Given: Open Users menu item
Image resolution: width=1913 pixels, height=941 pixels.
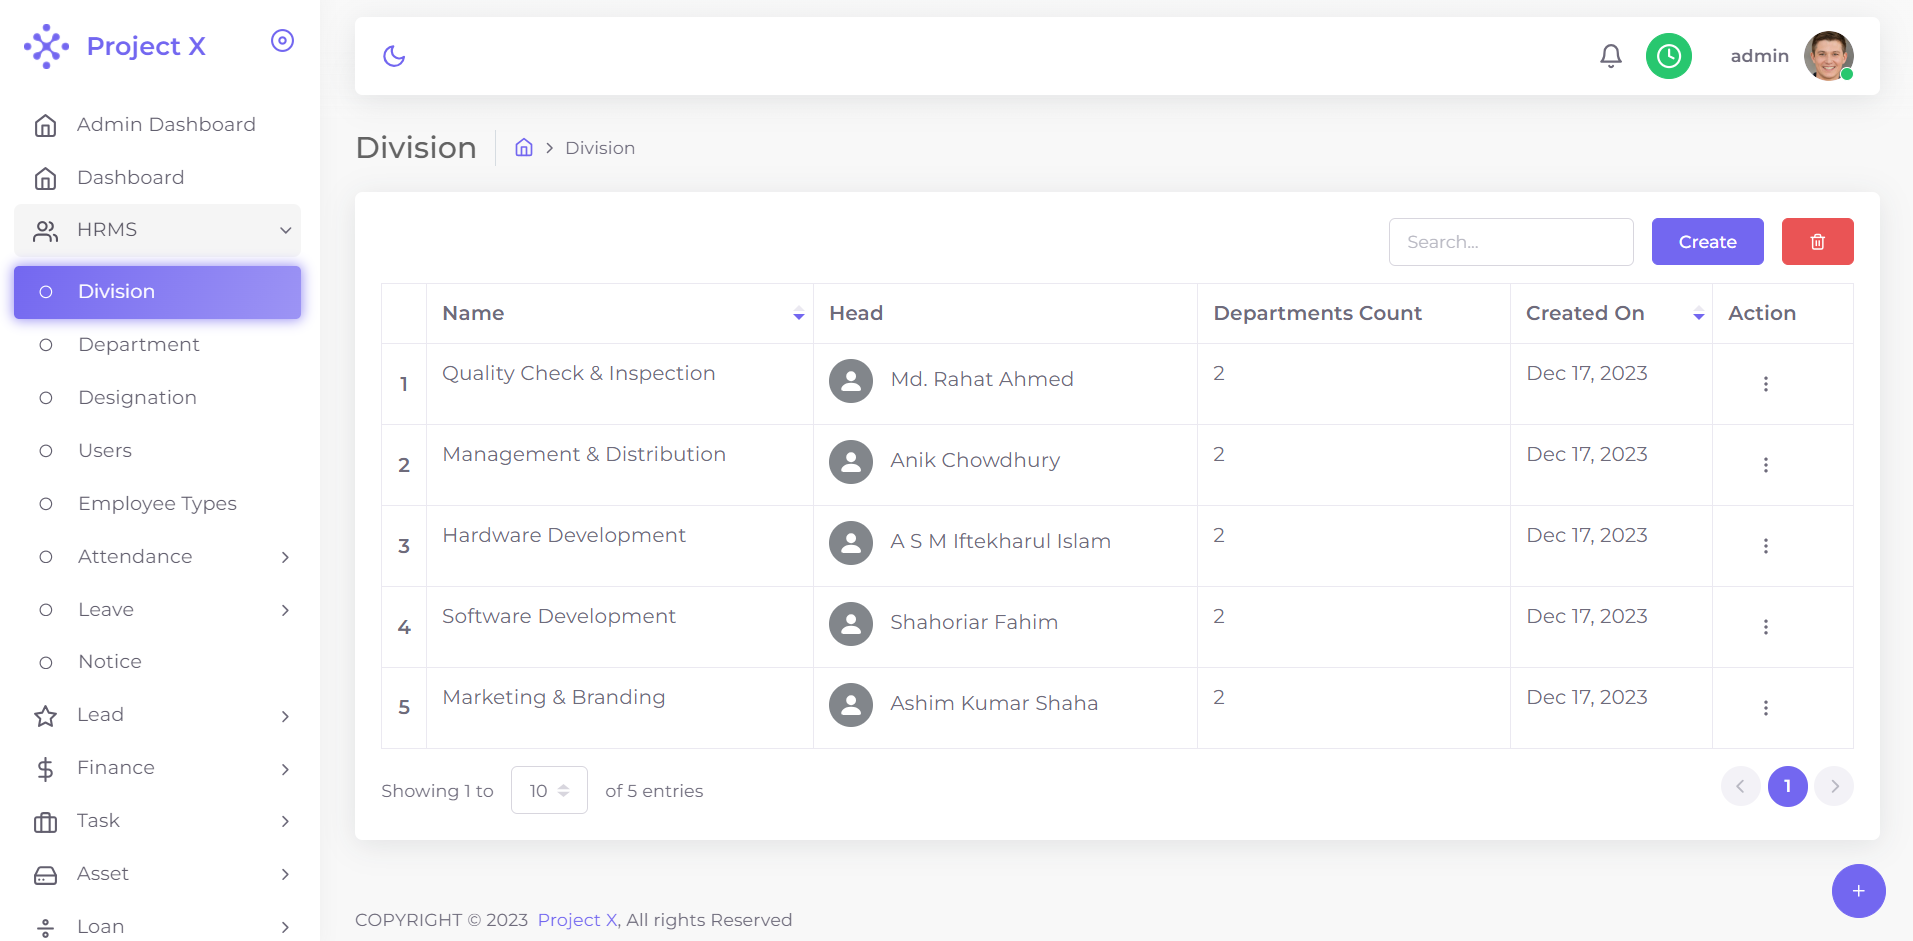Looking at the screenshot, I should point(158,451).
